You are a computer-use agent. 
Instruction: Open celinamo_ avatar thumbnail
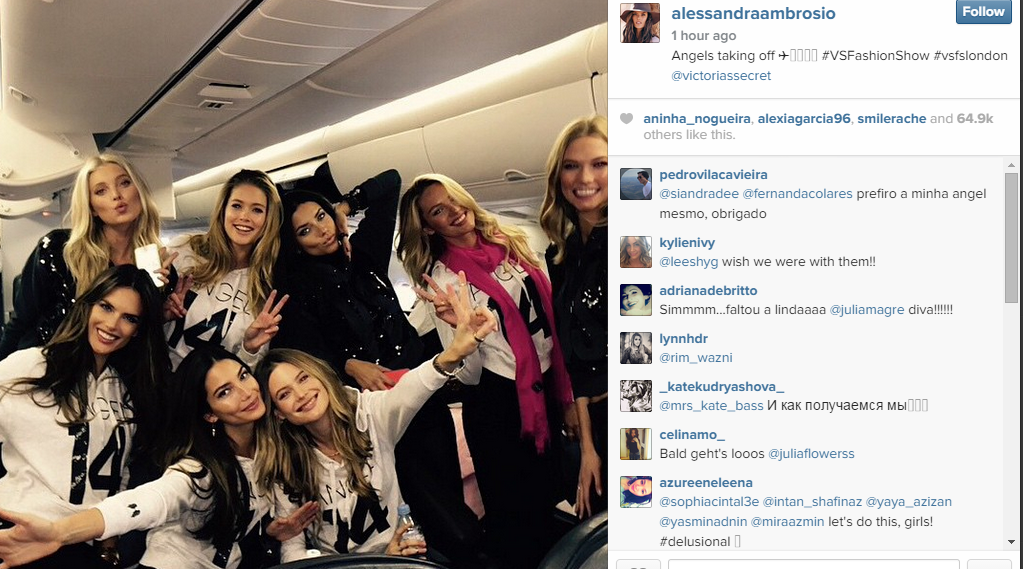[x=635, y=444]
